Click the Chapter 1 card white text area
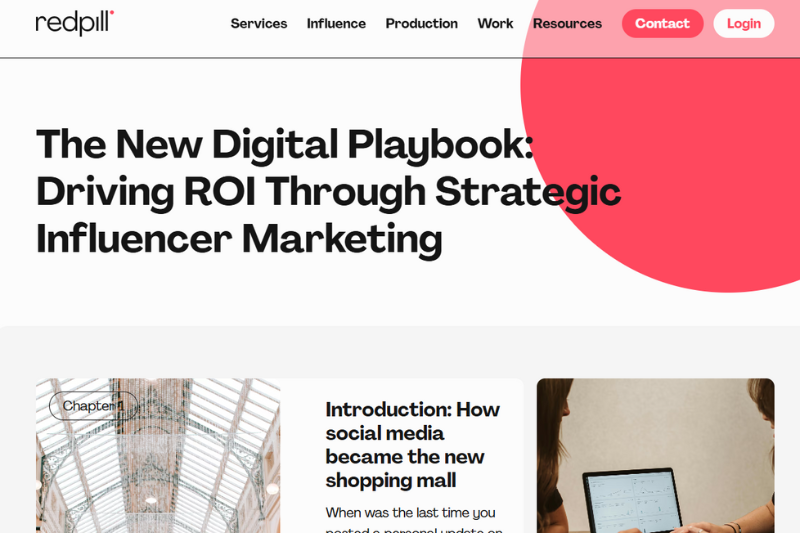Image resolution: width=800 pixels, height=533 pixels. (x=402, y=455)
